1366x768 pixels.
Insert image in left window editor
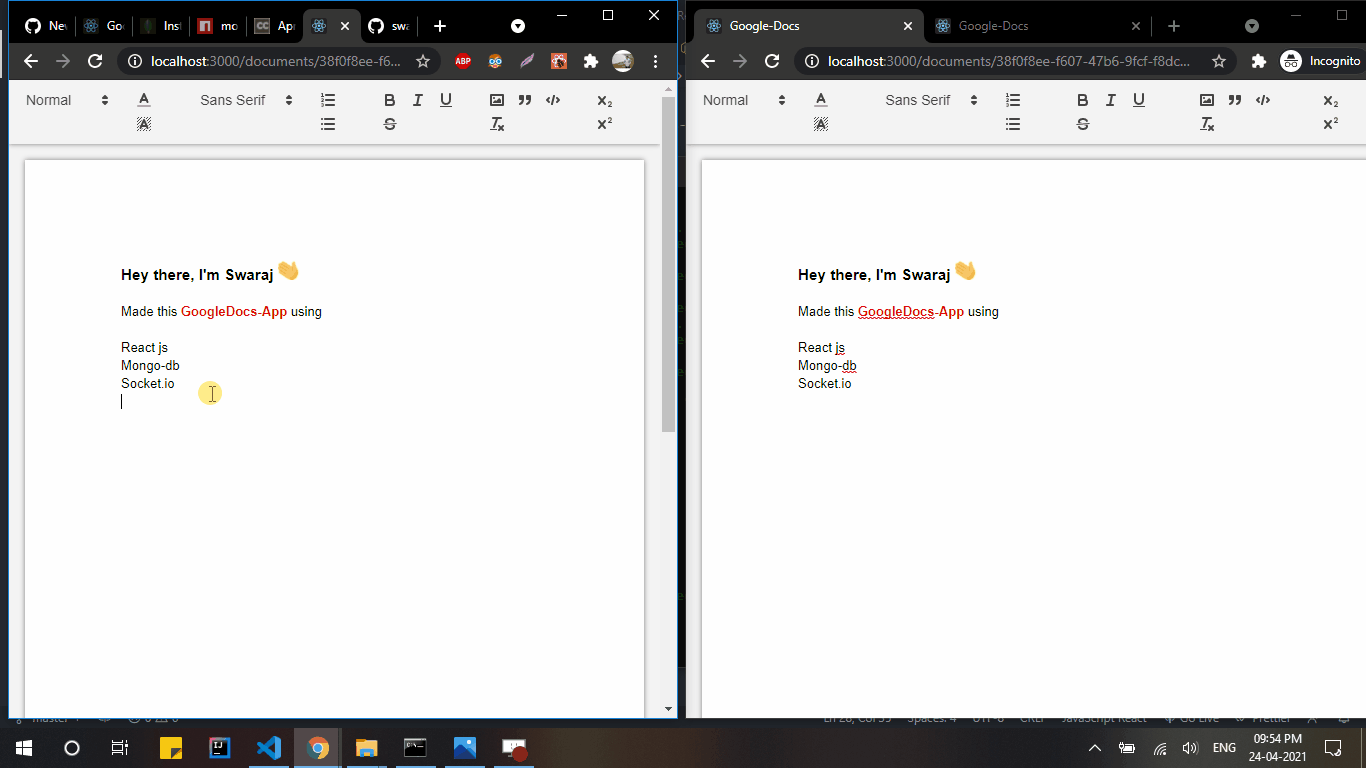pos(497,100)
